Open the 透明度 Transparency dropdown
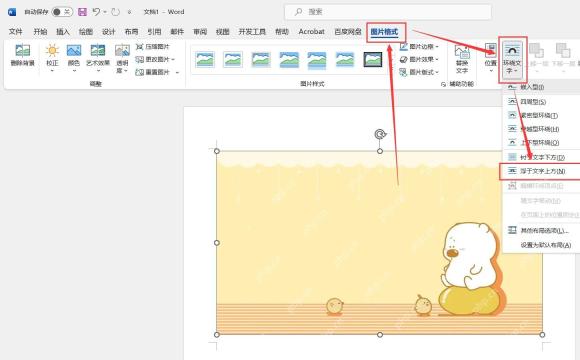 122,59
